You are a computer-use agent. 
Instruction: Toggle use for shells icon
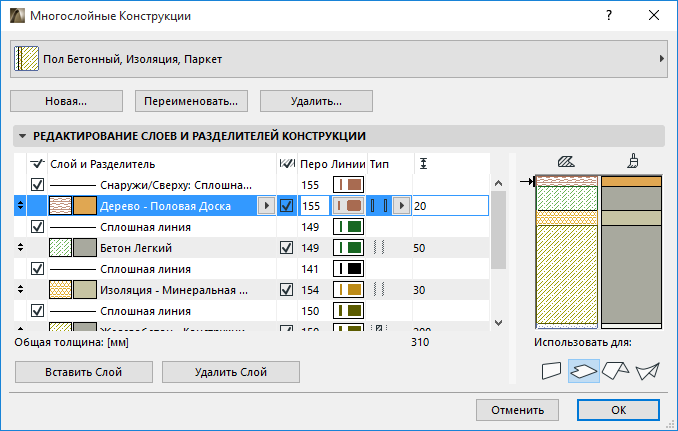[648, 371]
